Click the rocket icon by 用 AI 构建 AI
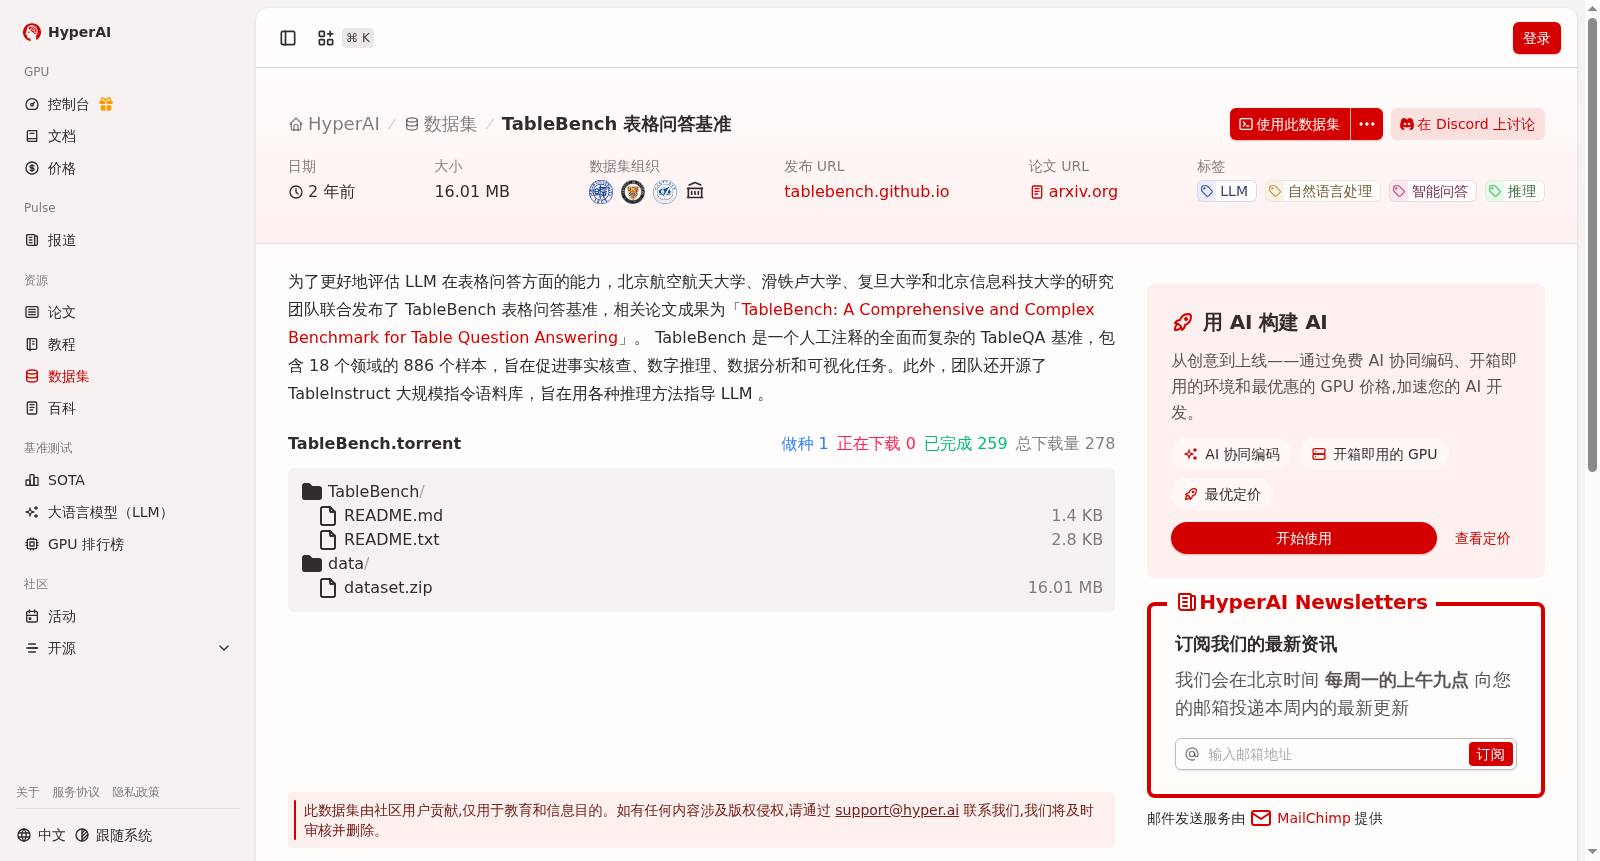This screenshot has height=861, width=1600. click(x=1183, y=322)
